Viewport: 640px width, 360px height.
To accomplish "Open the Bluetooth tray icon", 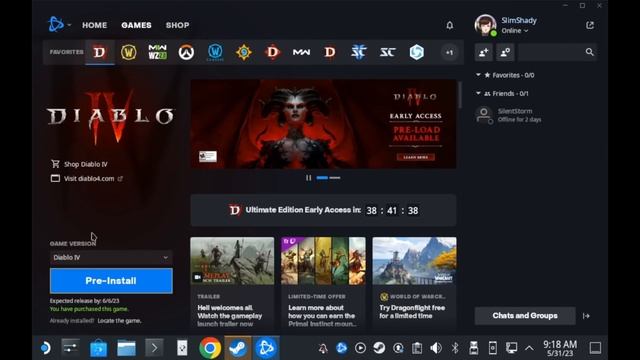I will coord(455,348).
